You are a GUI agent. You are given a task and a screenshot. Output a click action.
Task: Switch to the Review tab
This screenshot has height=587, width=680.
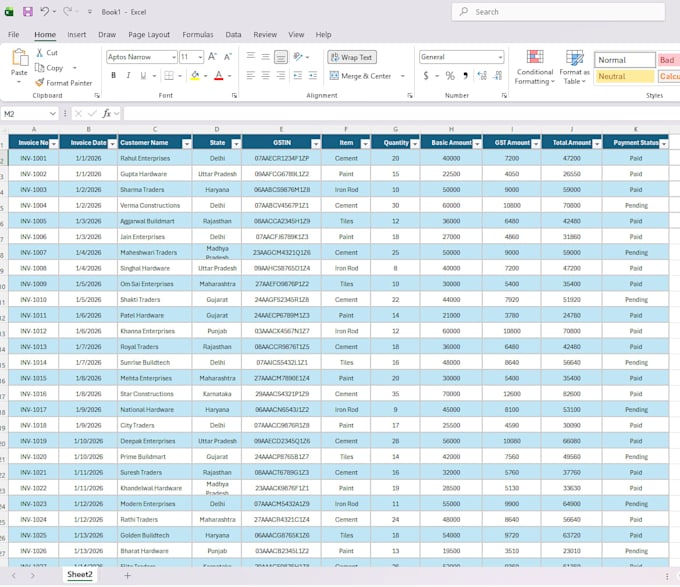[x=265, y=34]
